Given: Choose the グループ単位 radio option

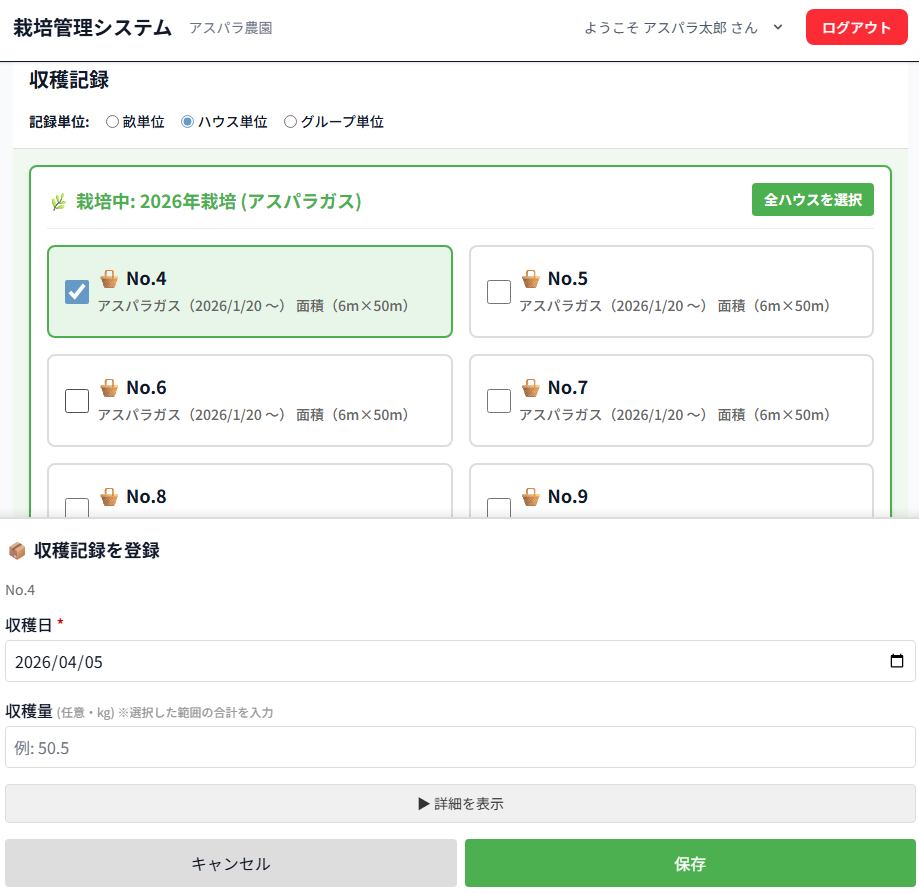Looking at the screenshot, I should [290, 122].
